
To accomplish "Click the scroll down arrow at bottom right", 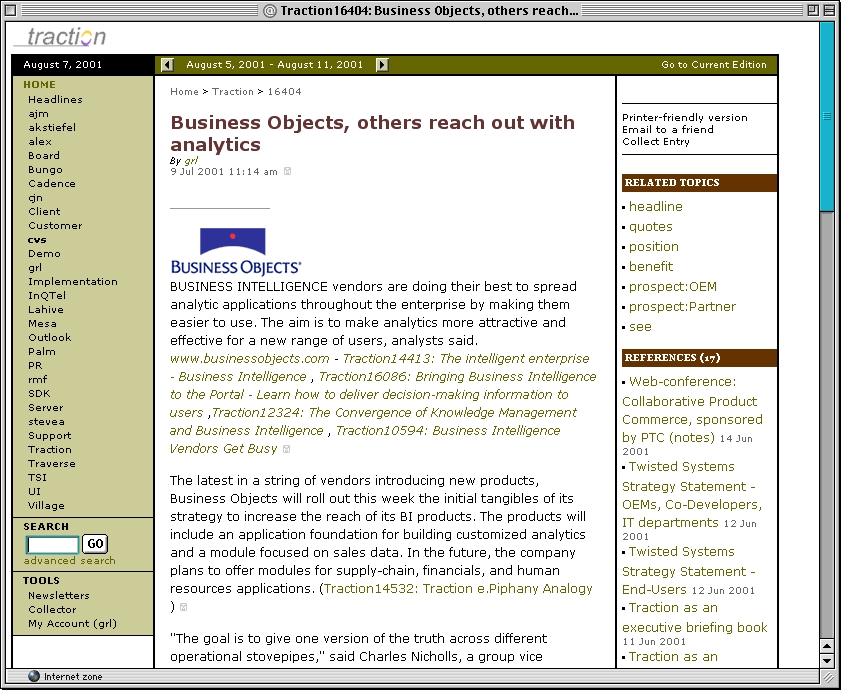I will [826, 661].
